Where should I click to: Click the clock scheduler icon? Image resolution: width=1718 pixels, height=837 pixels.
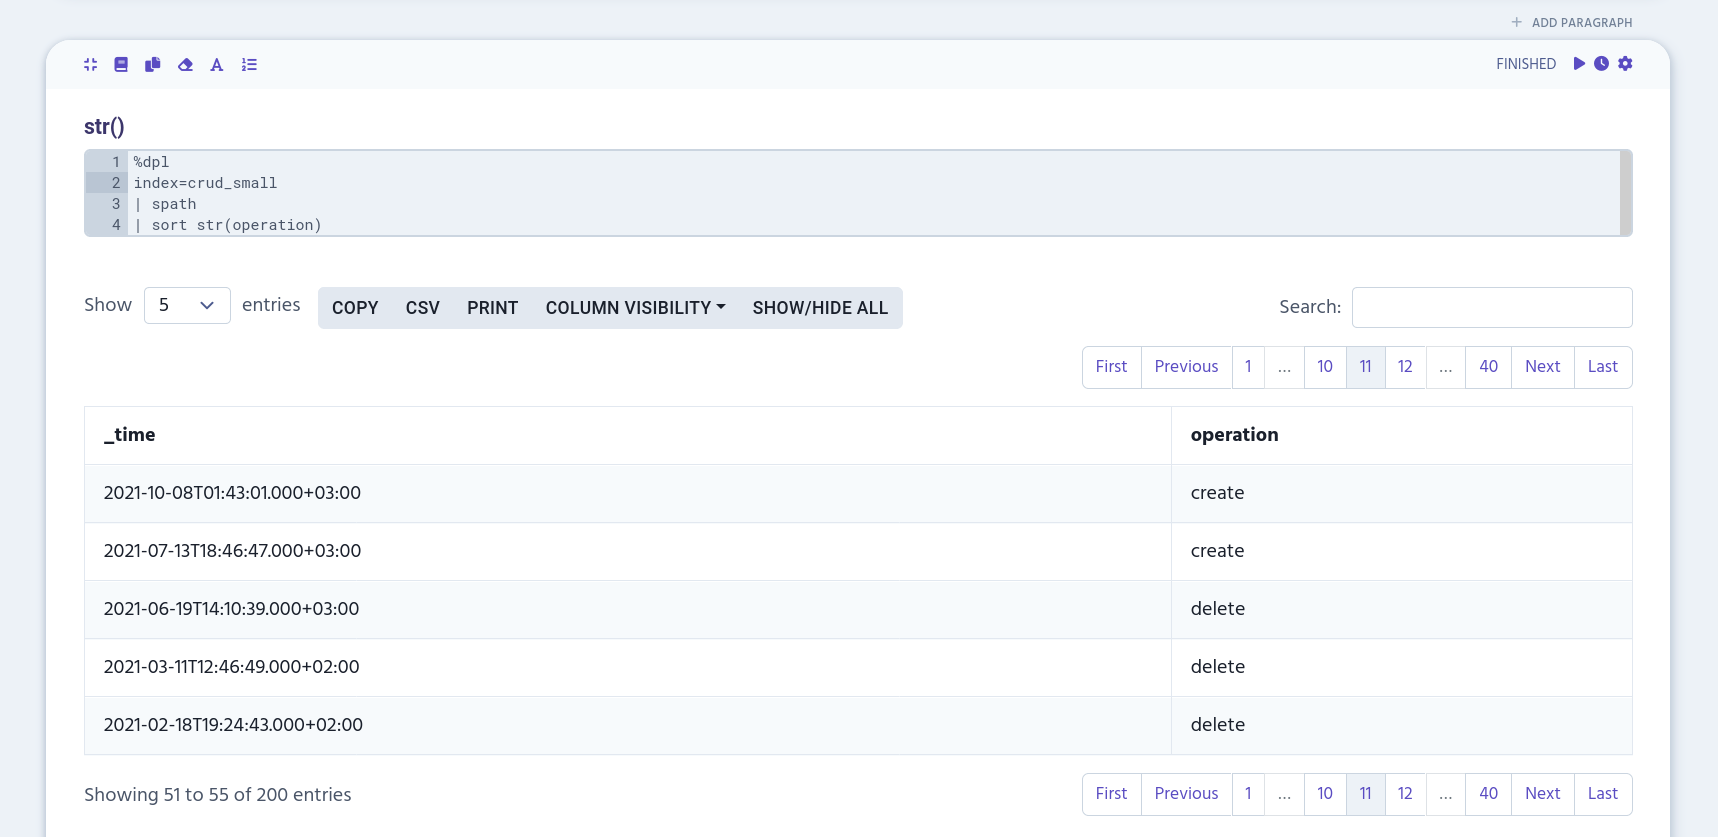(1601, 63)
